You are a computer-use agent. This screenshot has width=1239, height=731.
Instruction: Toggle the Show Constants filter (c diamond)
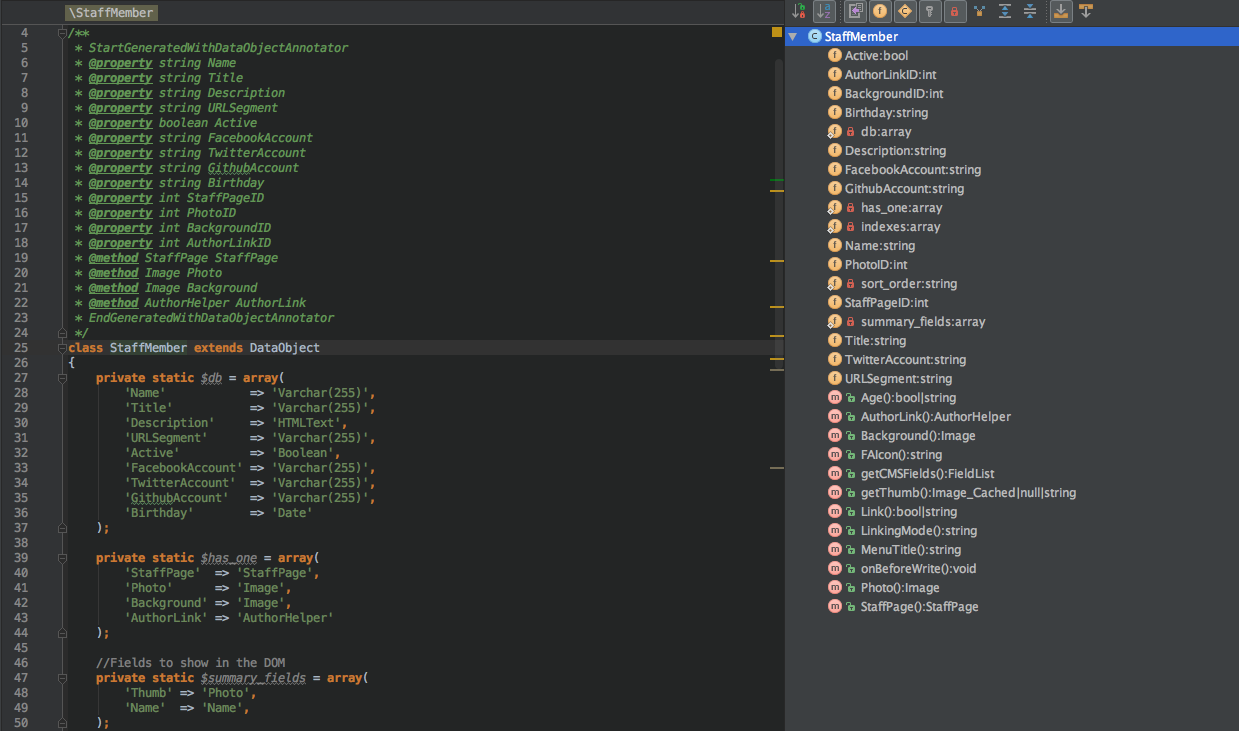(x=903, y=11)
